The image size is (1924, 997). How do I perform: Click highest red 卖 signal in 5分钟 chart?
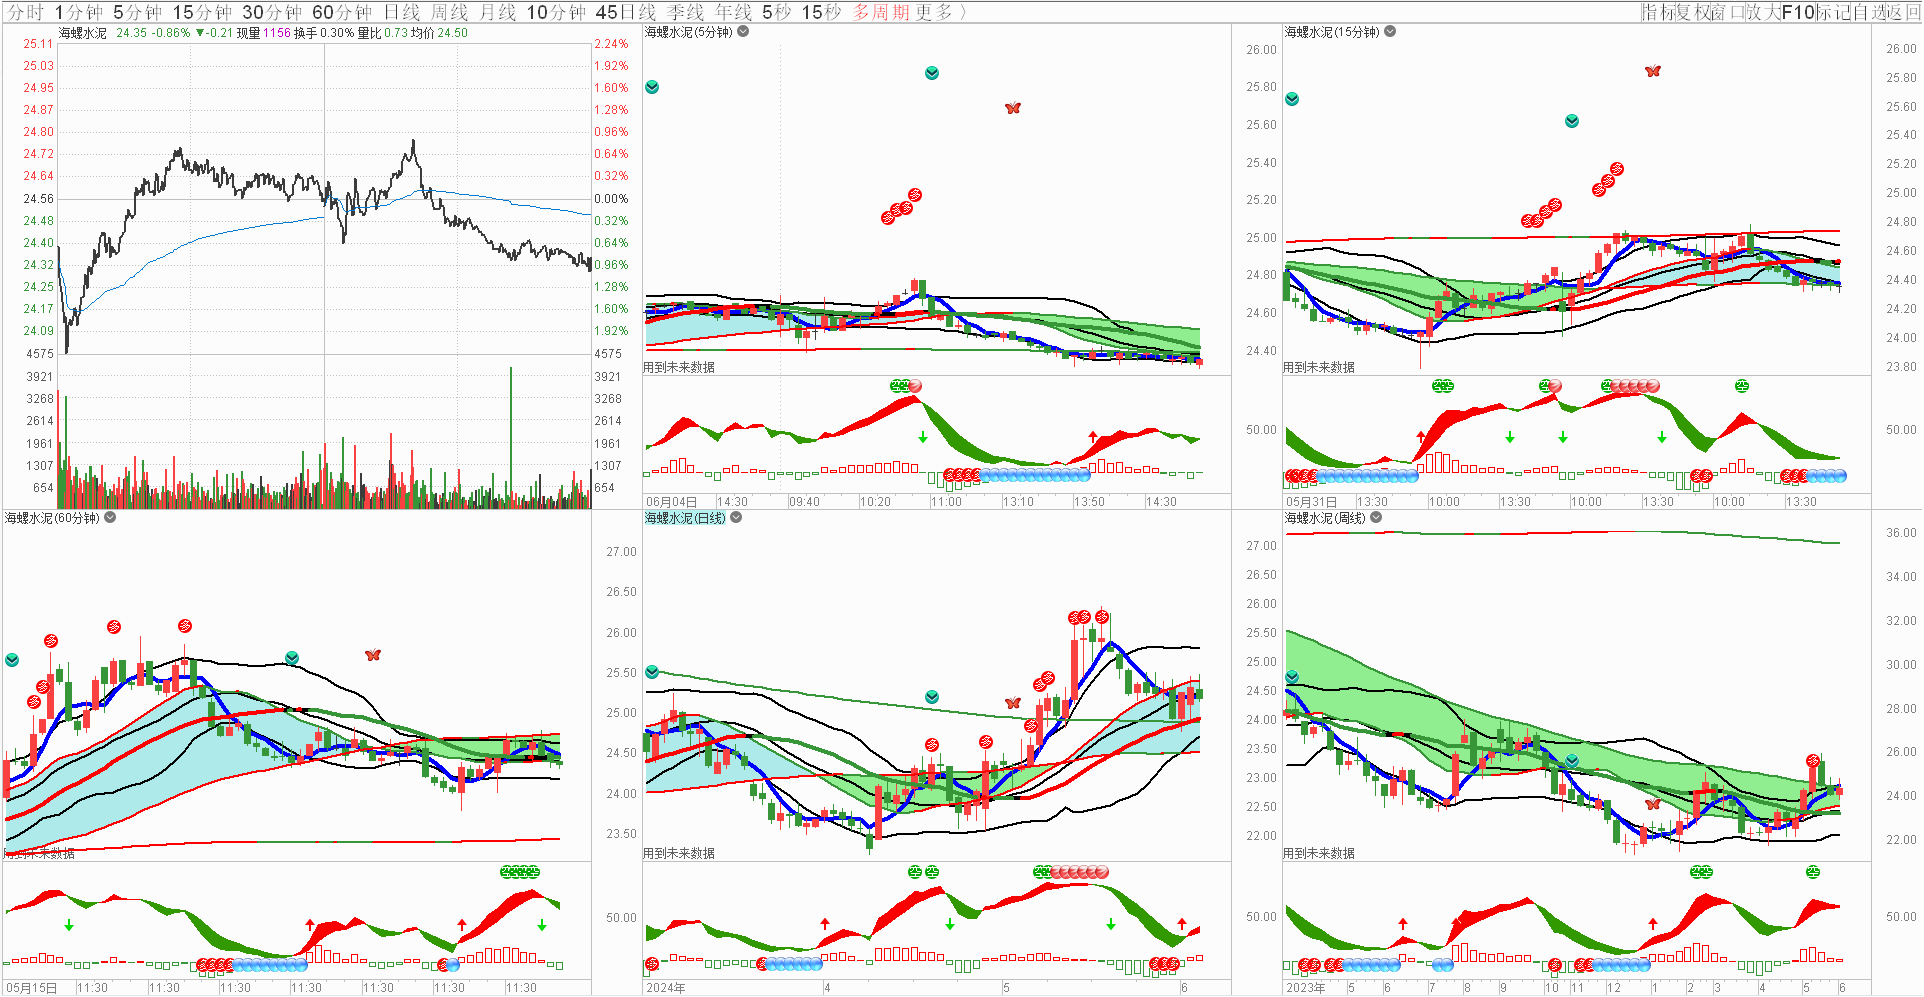[x=915, y=195]
